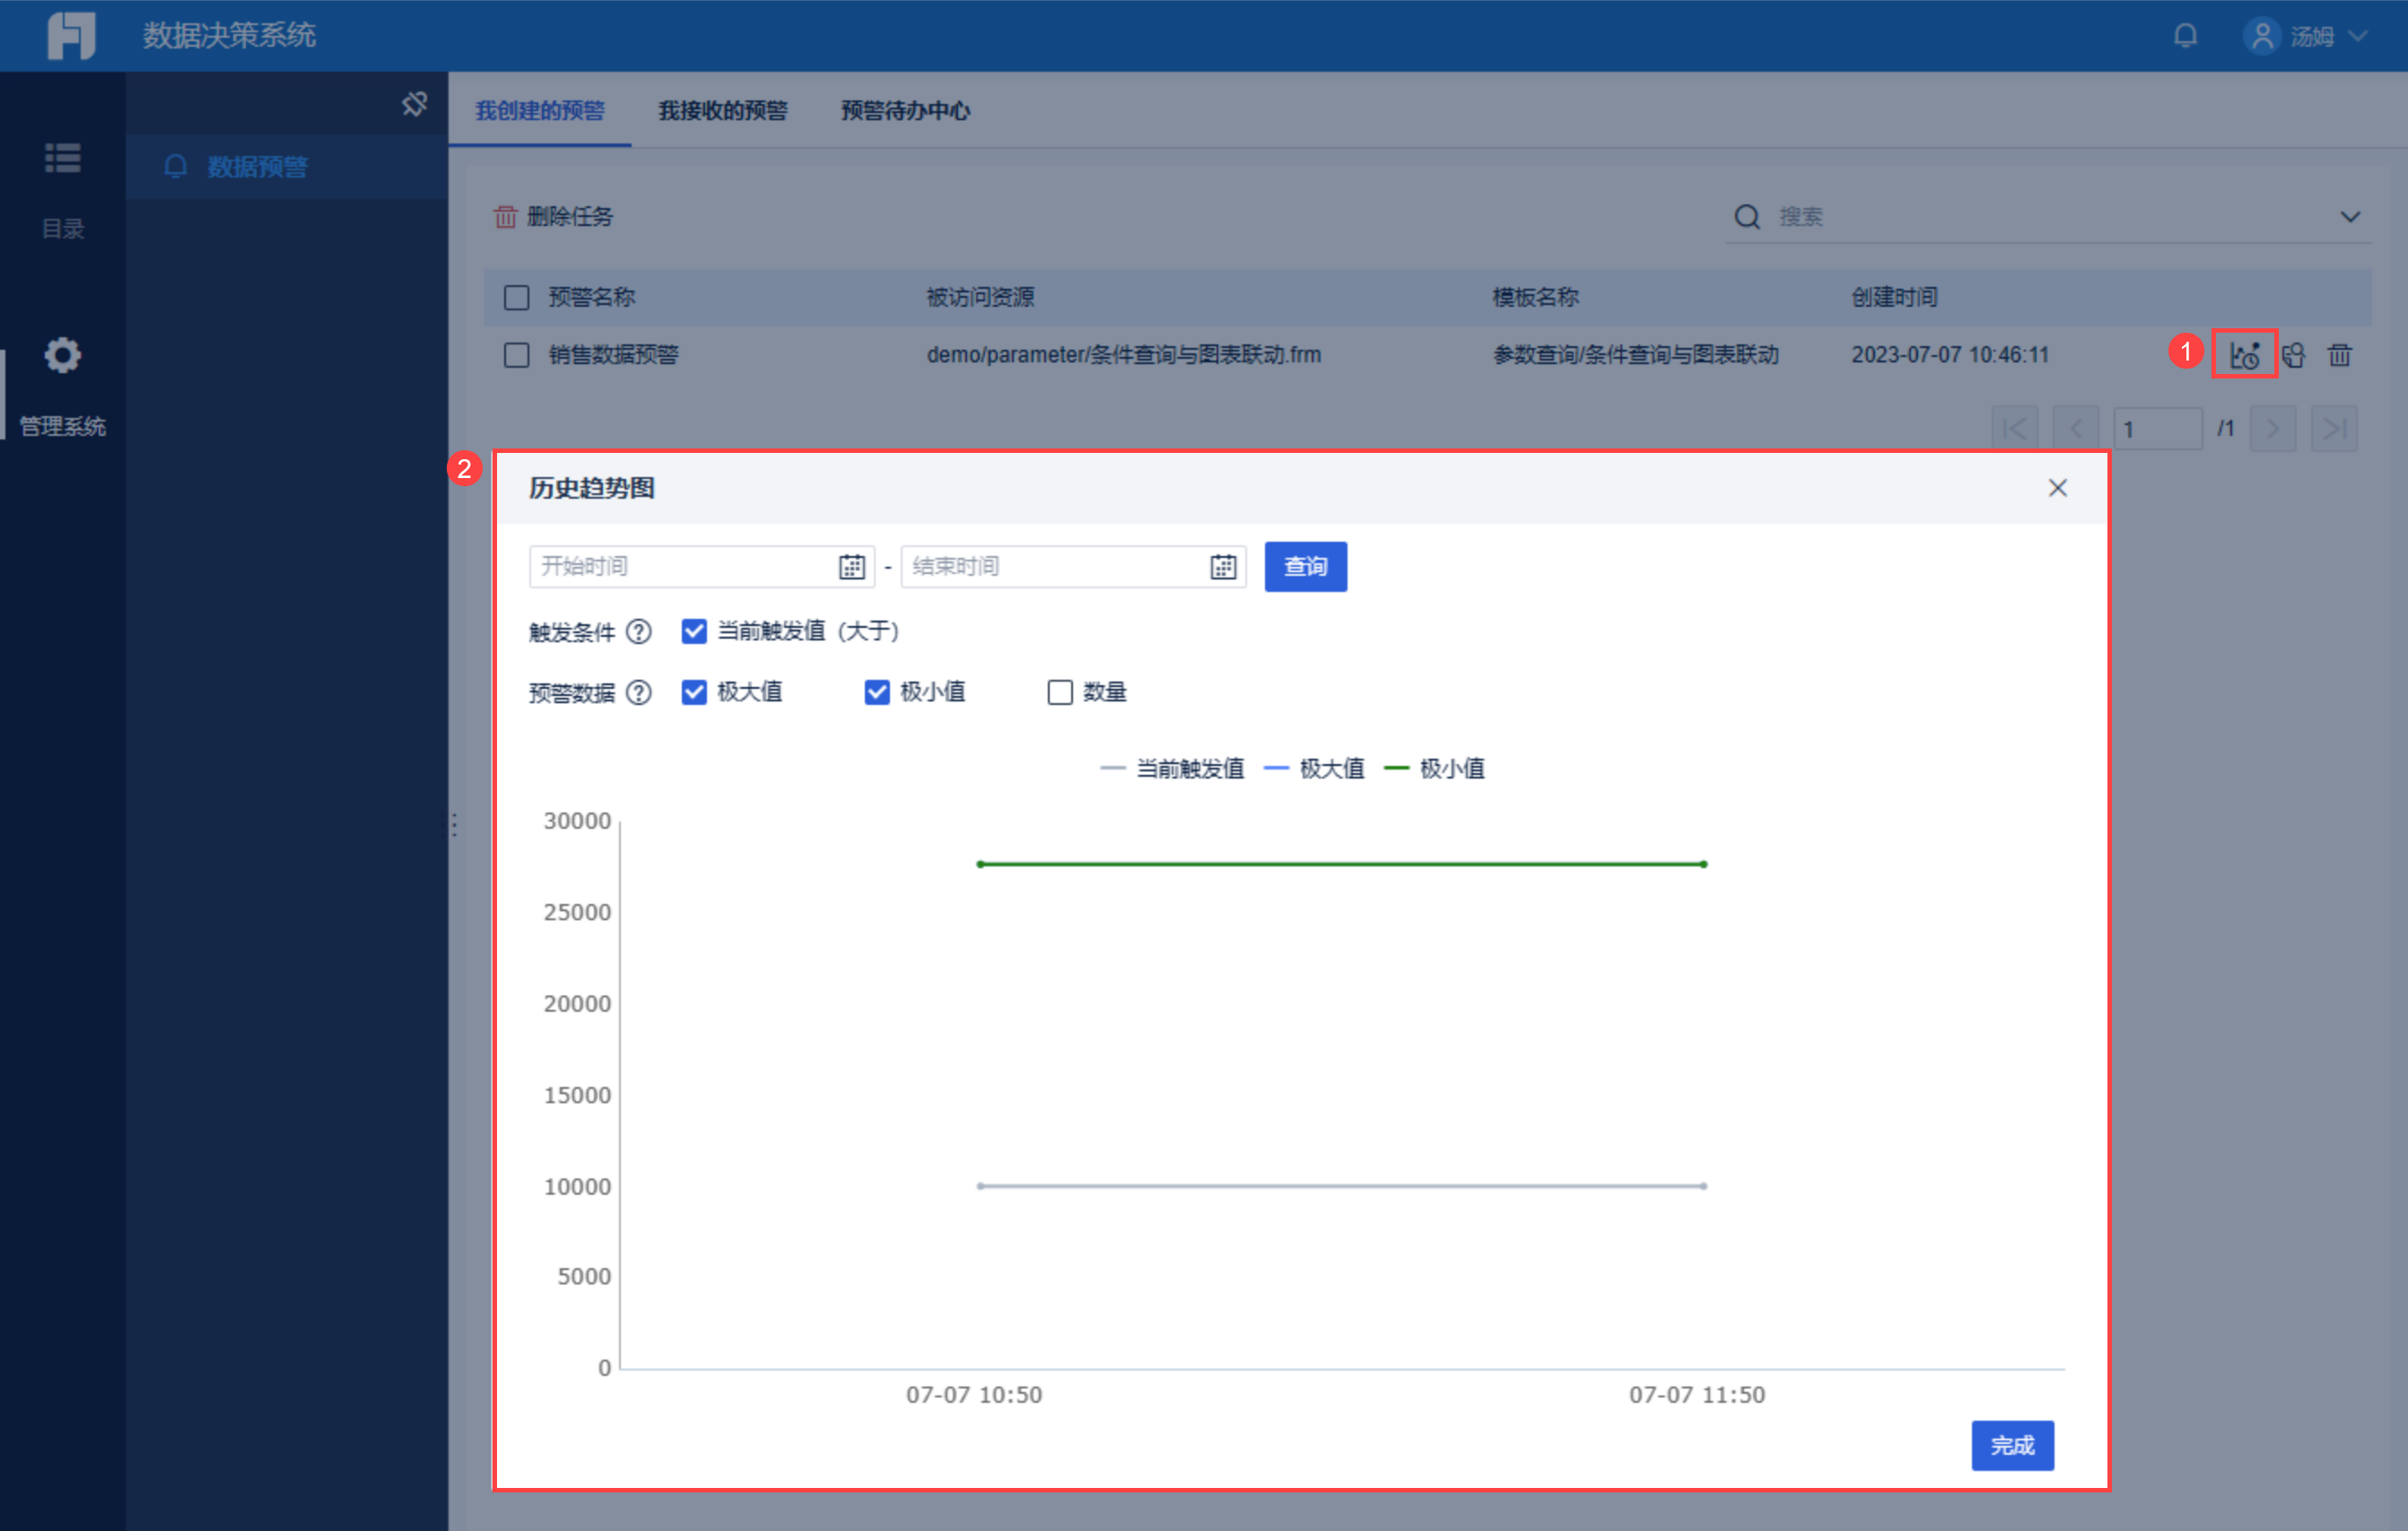Click the 完成 finish button

click(x=2011, y=1445)
